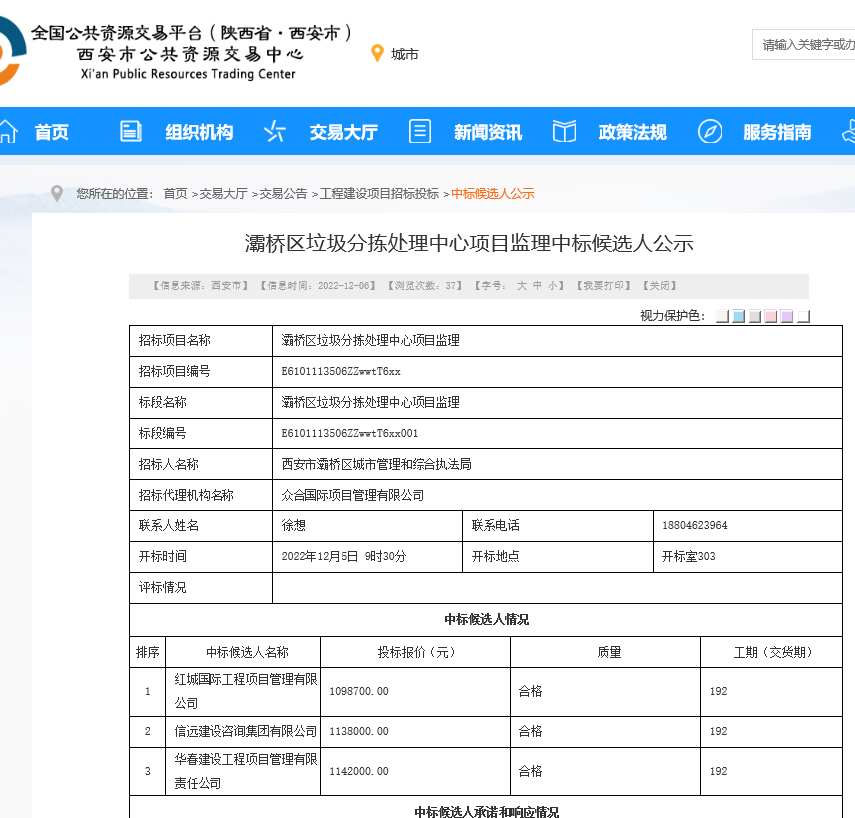
Task: Select the gray eye-protection color swatch
Action: point(755,316)
